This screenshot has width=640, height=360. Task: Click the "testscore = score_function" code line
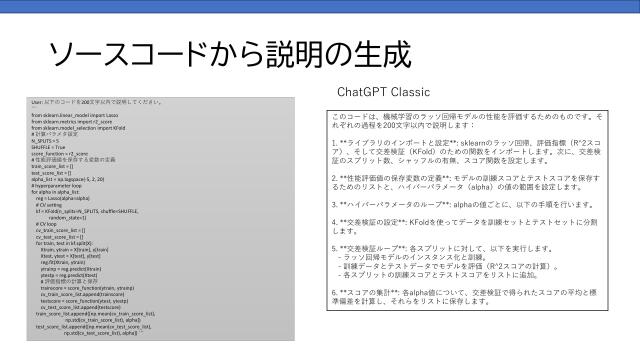[84, 301]
